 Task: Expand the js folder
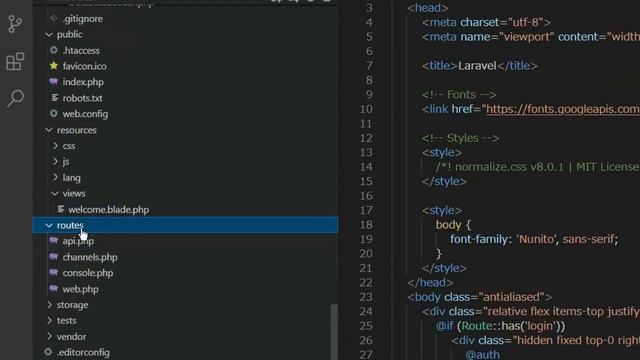tap(55, 162)
